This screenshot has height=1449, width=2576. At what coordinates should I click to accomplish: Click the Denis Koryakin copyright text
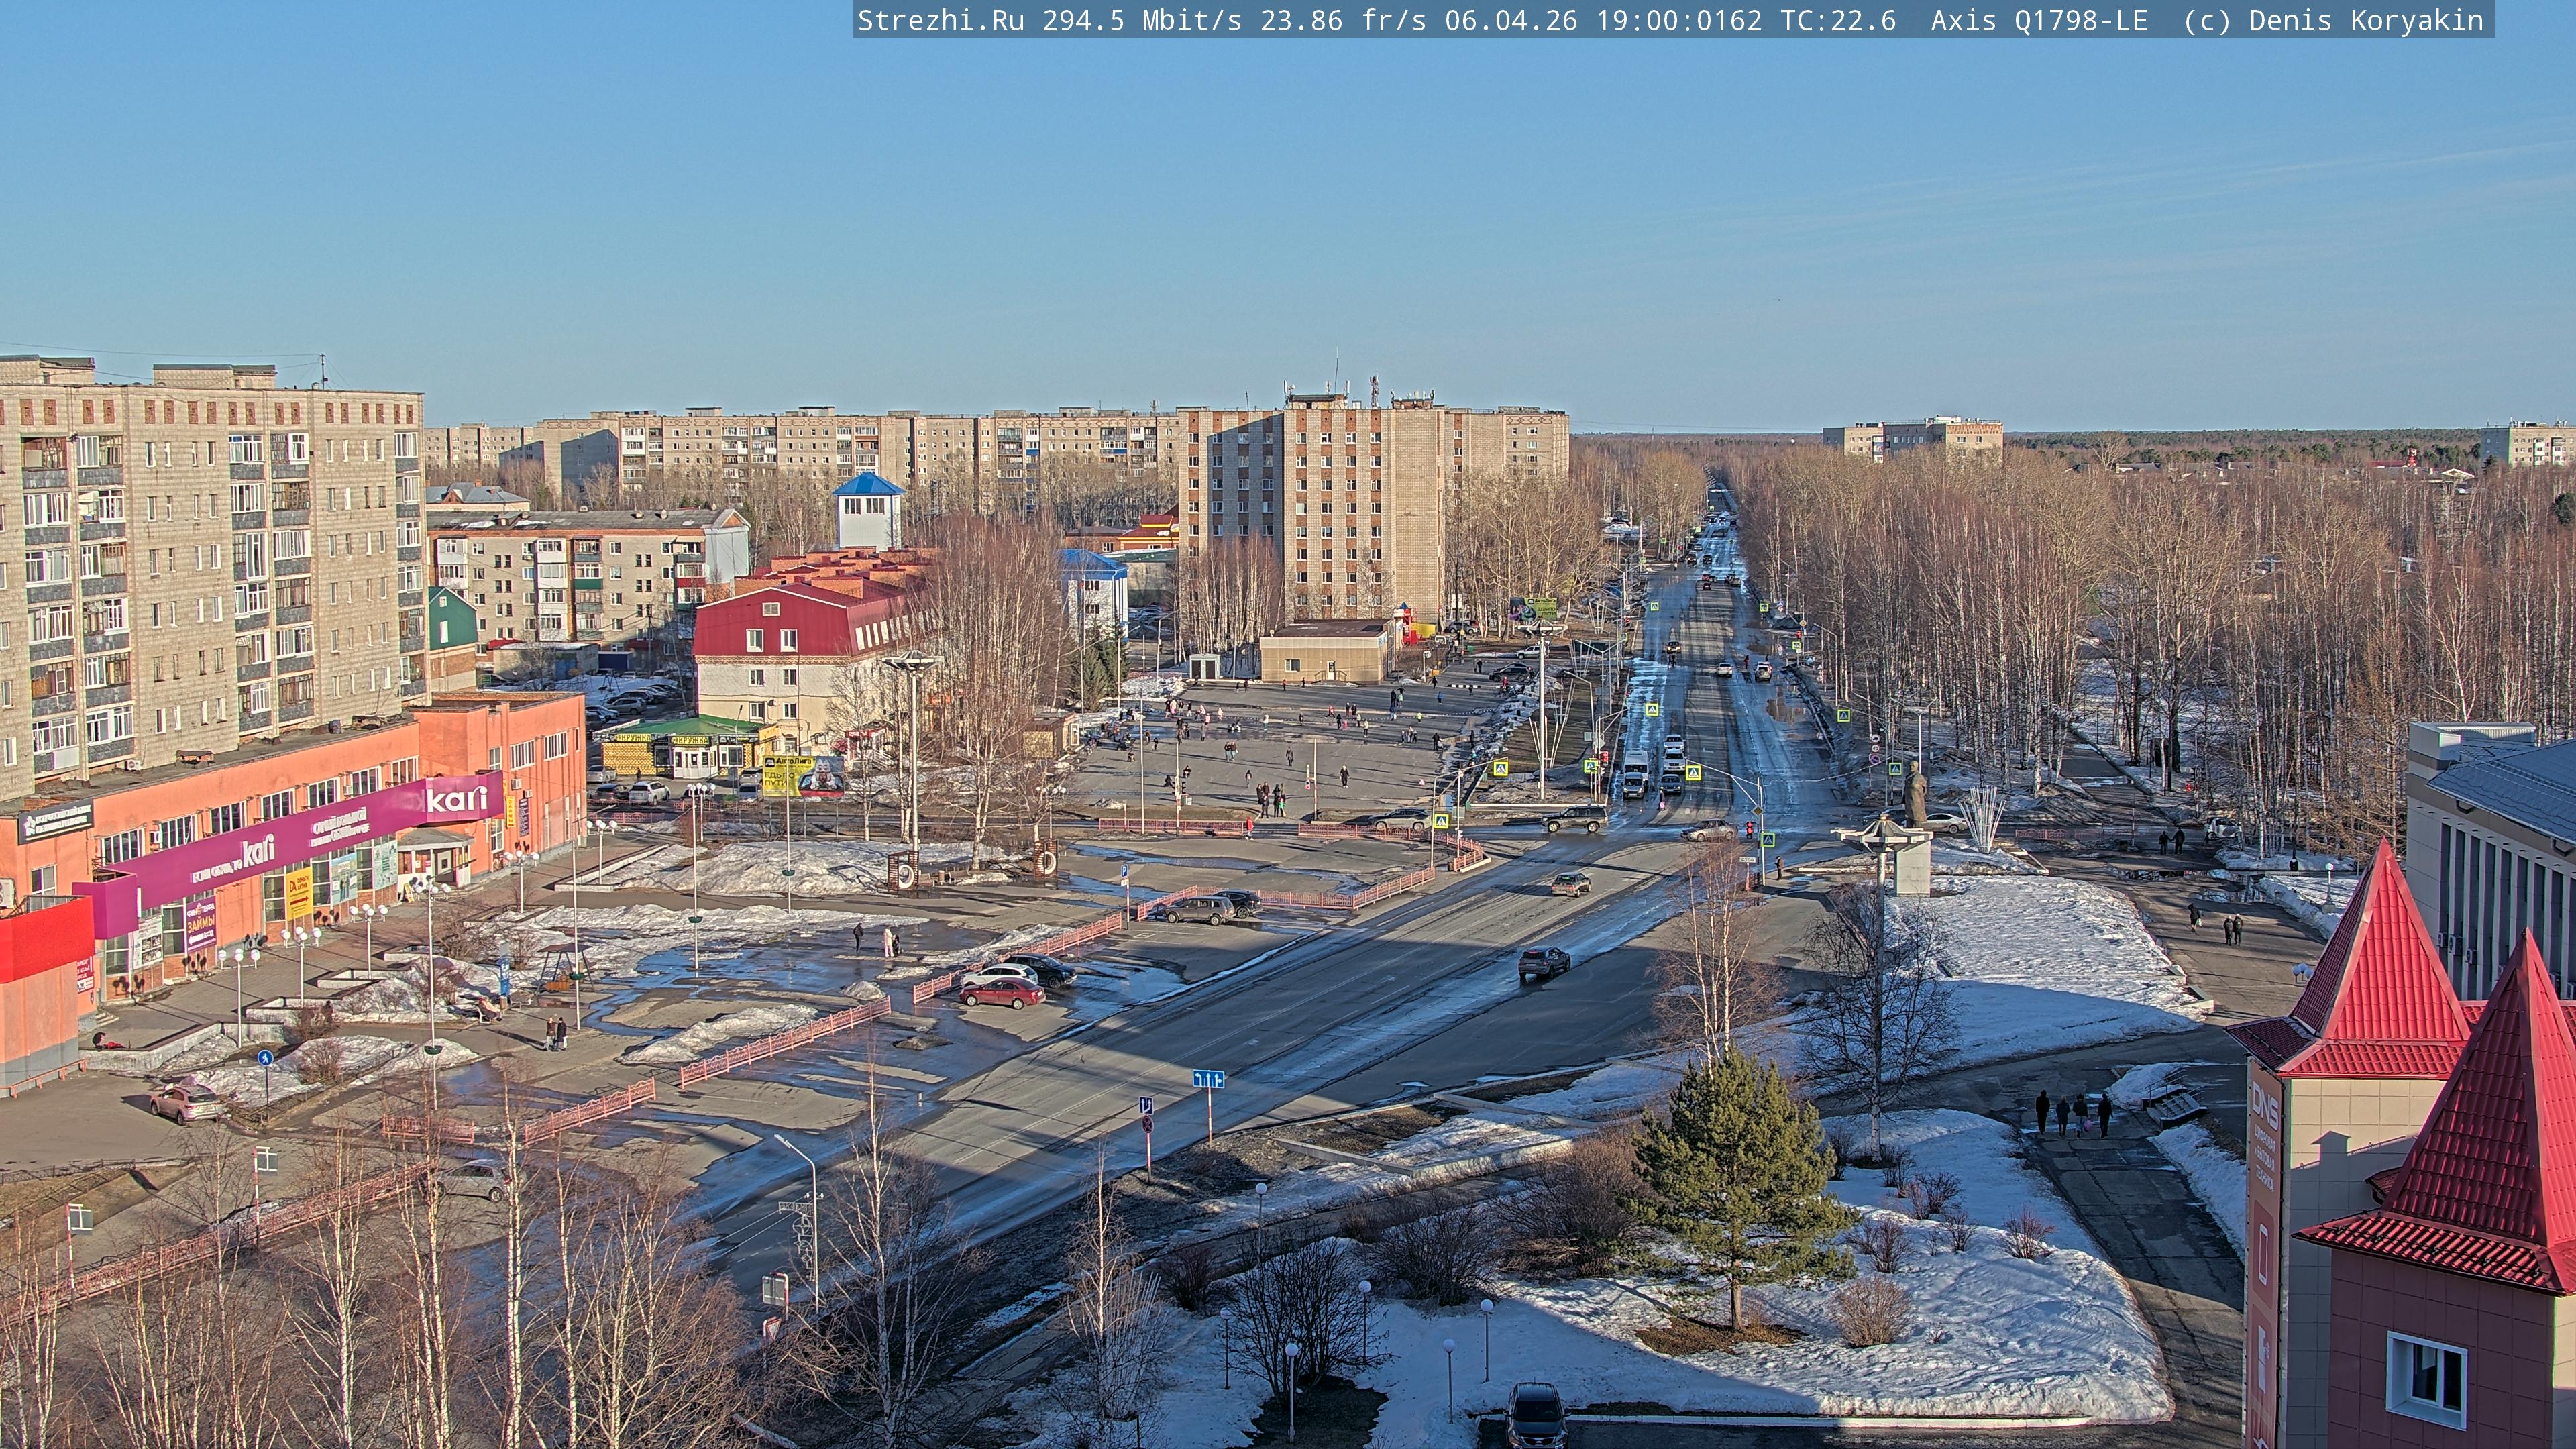click(x=2366, y=20)
